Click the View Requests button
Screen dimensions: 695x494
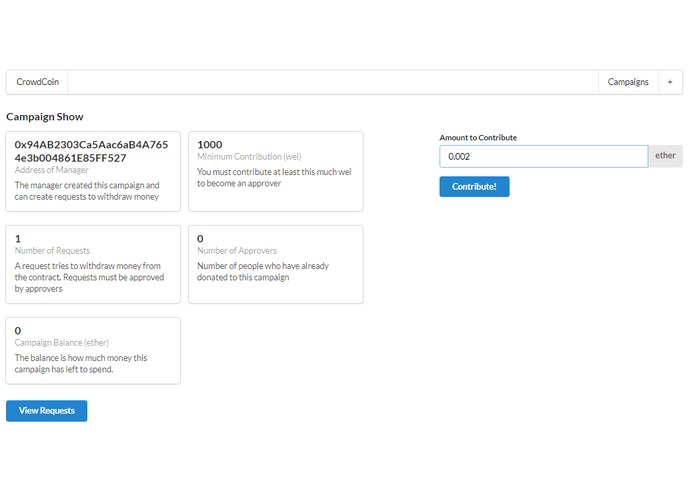tap(47, 411)
